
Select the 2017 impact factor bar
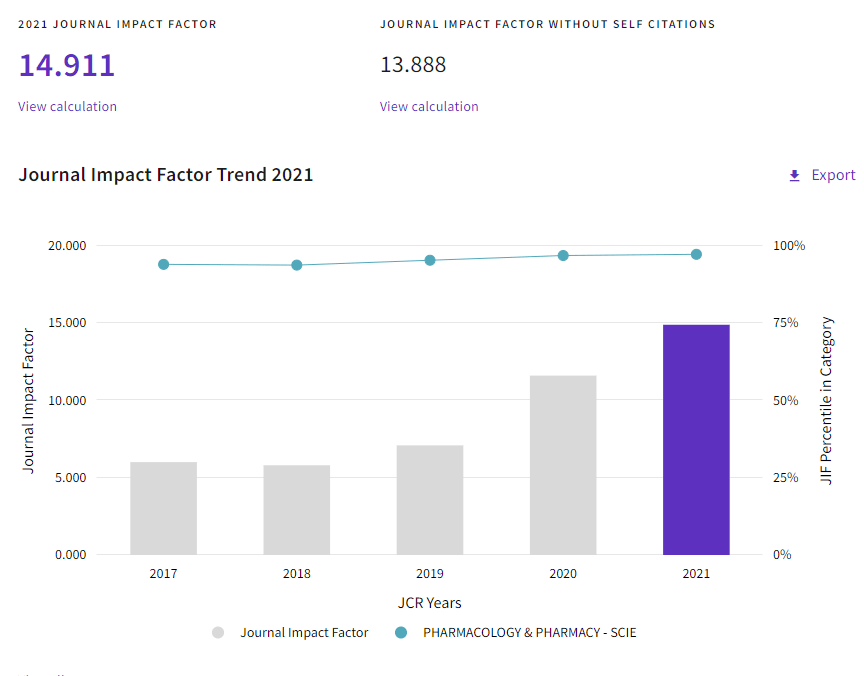[163, 508]
